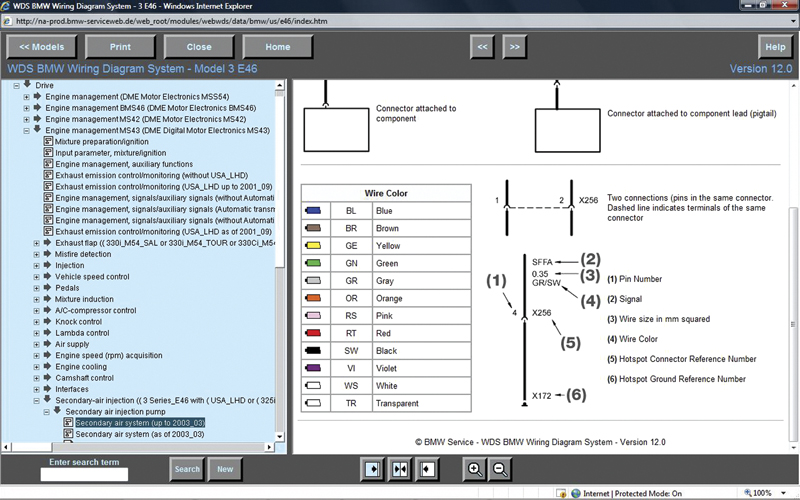Click the zoom in magnifier icon
The width and height of the screenshot is (800, 500).
pos(474,469)
